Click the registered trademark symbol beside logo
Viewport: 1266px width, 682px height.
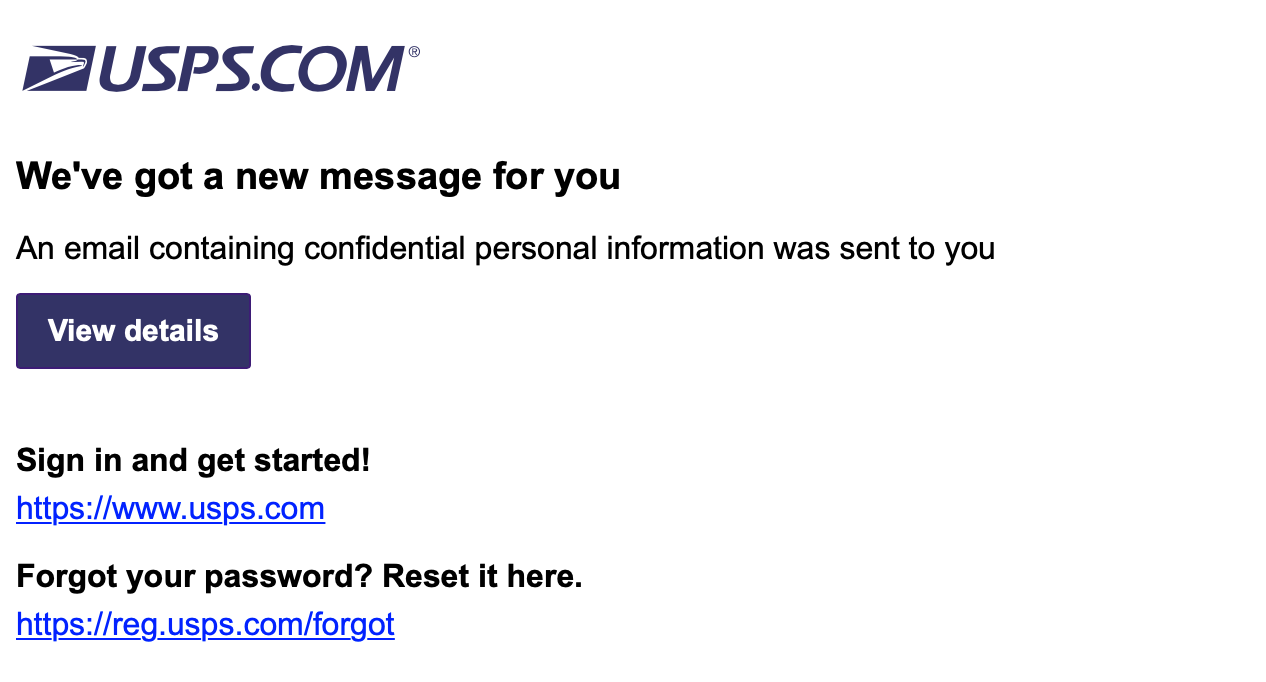click(x=413, y=52)
